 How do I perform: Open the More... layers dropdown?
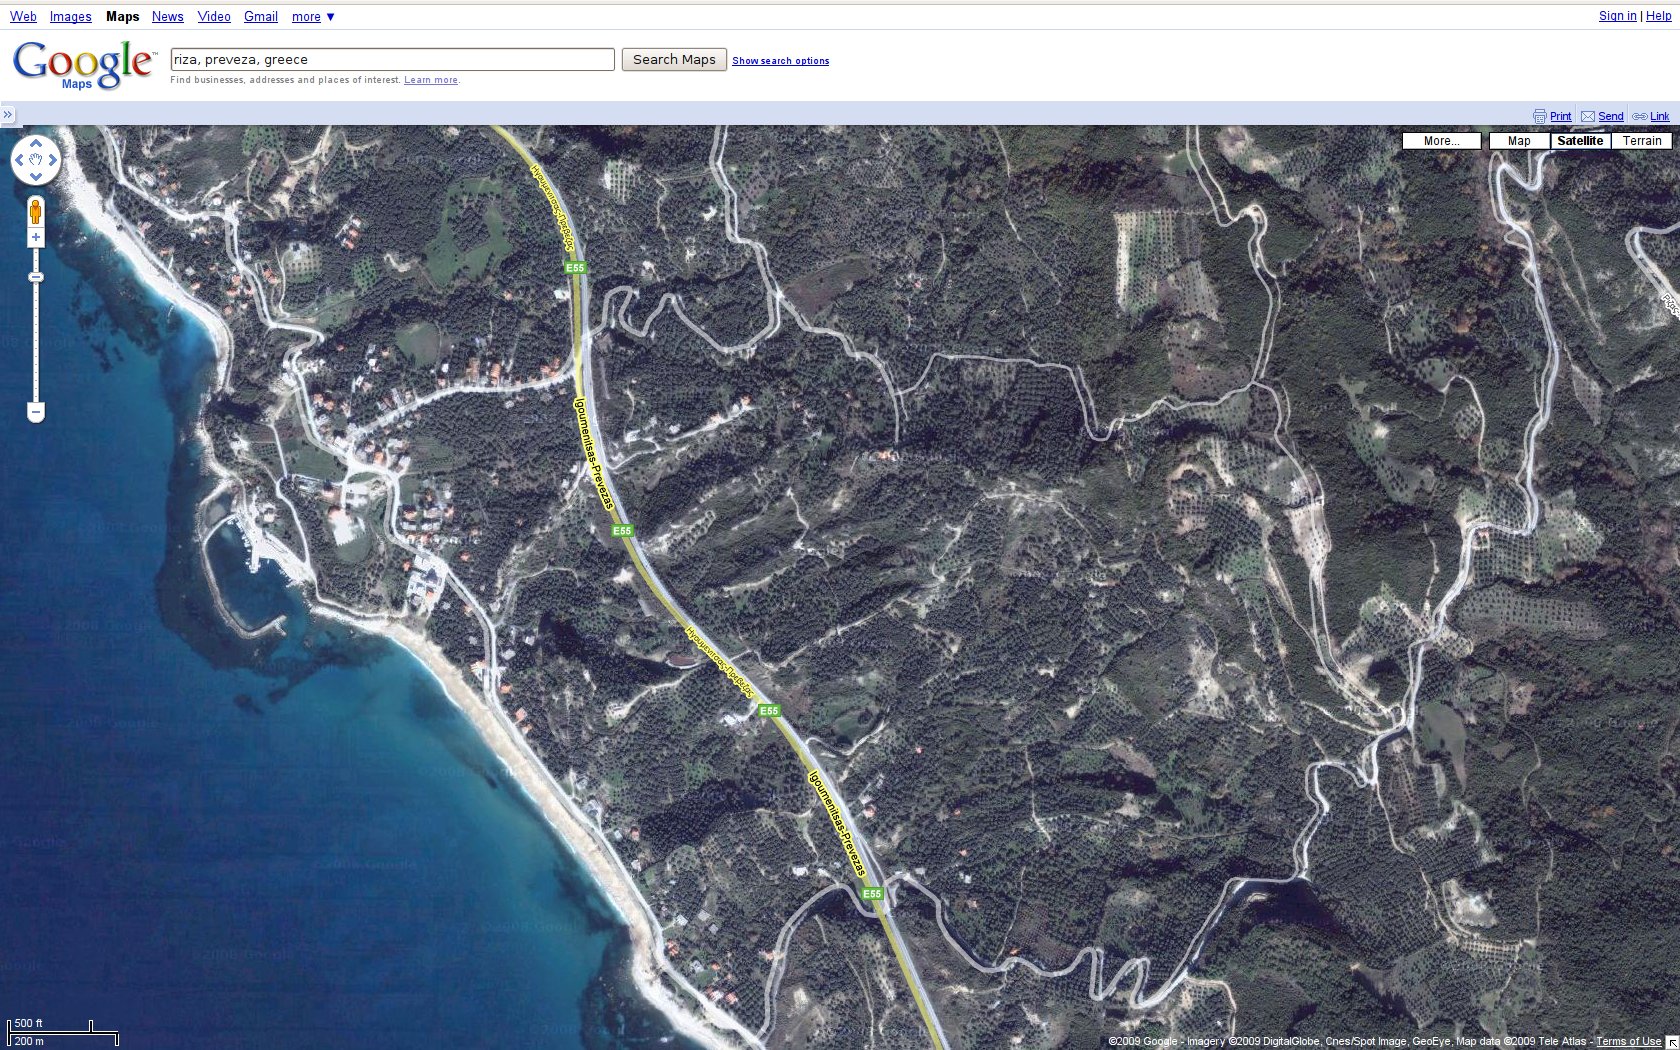click(1441, 141)
